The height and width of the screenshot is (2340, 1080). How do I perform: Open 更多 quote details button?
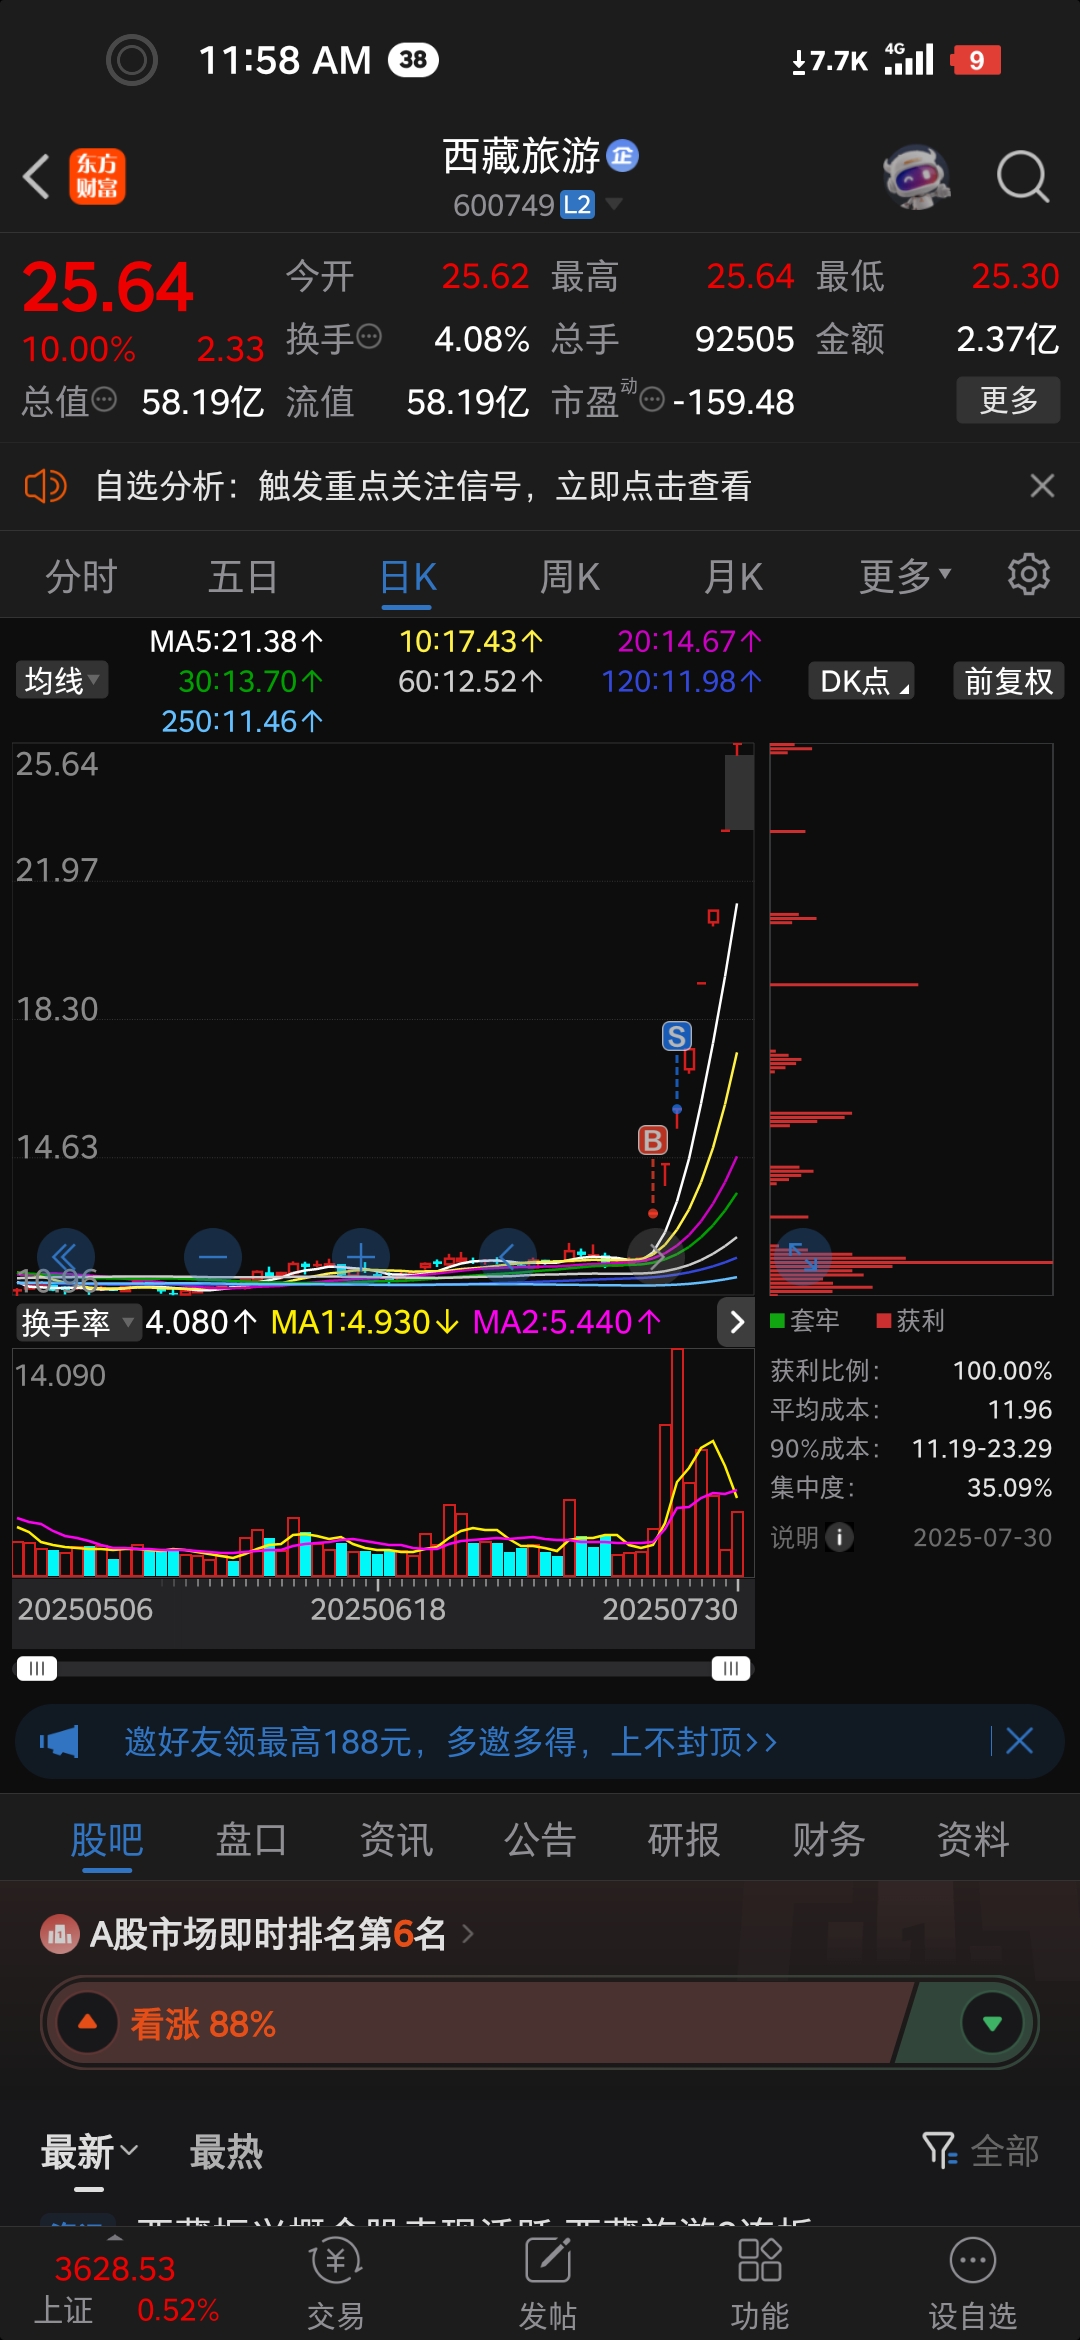pyautogui.click(x=1008, y=401)
